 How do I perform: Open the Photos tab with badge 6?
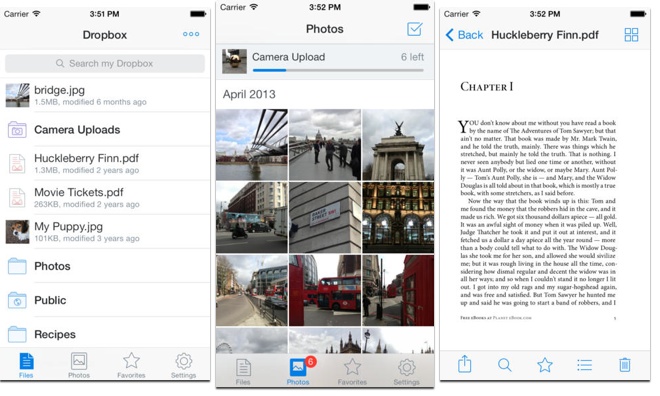click(298, 371)
